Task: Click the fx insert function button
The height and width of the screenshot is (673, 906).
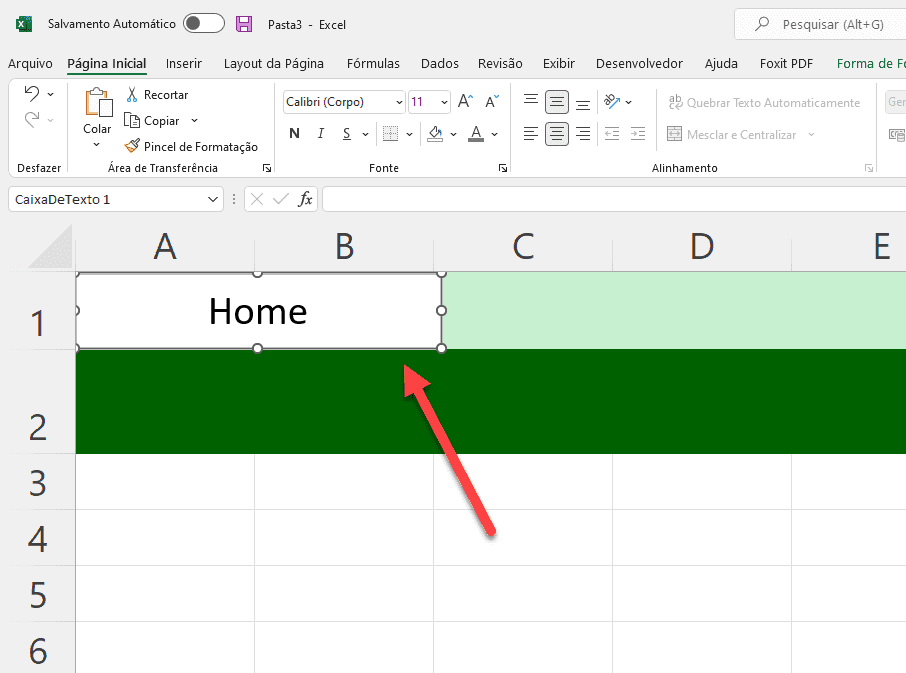Action: 305,199
